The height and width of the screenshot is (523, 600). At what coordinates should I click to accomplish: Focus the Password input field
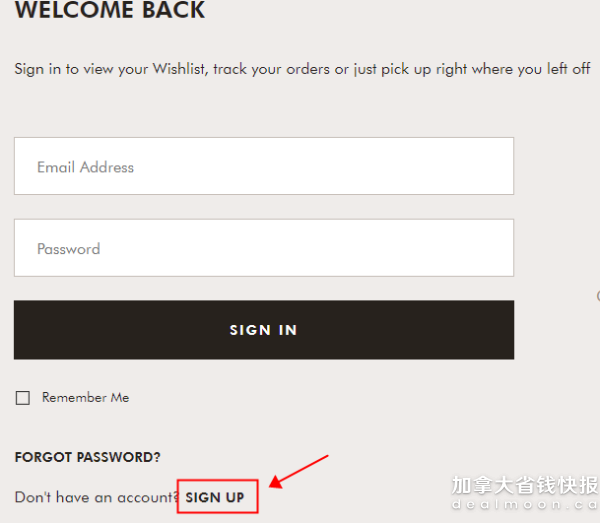tap(264, 248)
